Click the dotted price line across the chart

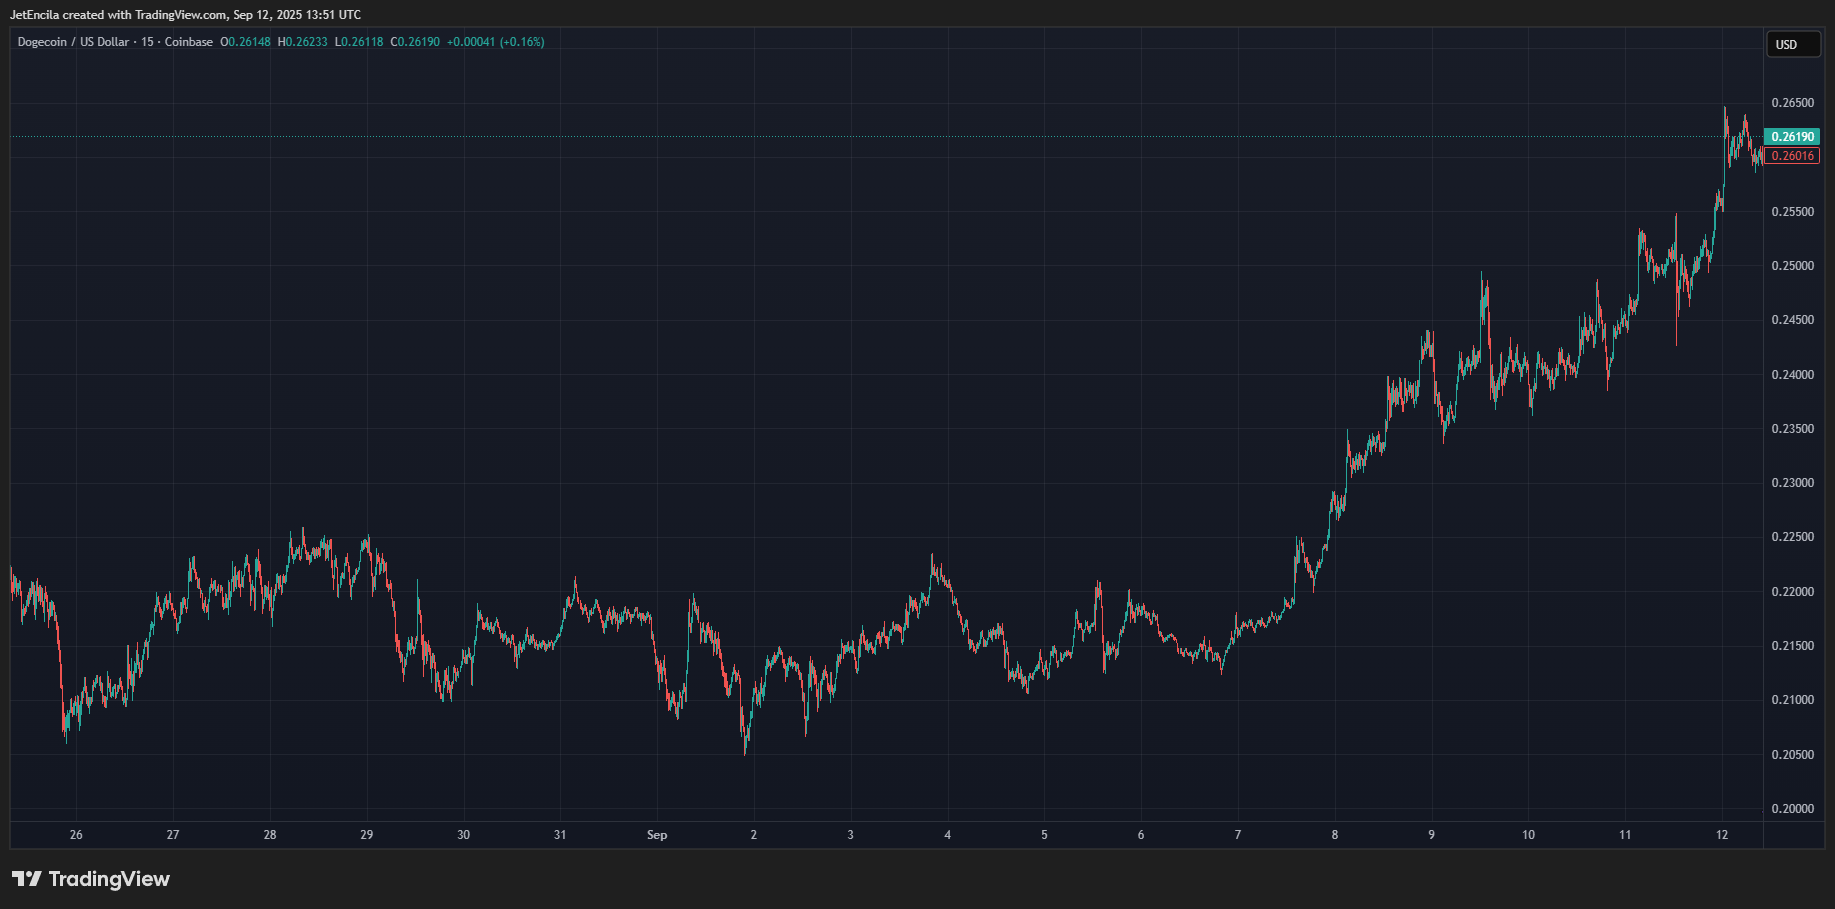click(900, 135)
